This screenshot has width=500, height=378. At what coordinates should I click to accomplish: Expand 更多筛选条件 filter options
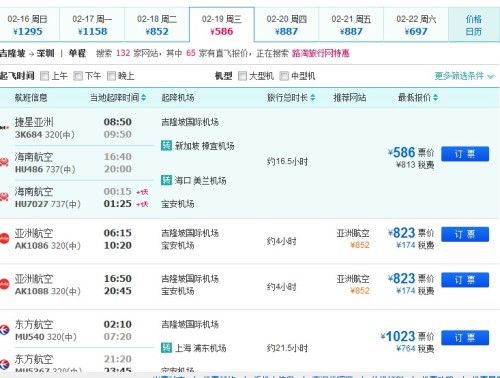click(464, 76)
